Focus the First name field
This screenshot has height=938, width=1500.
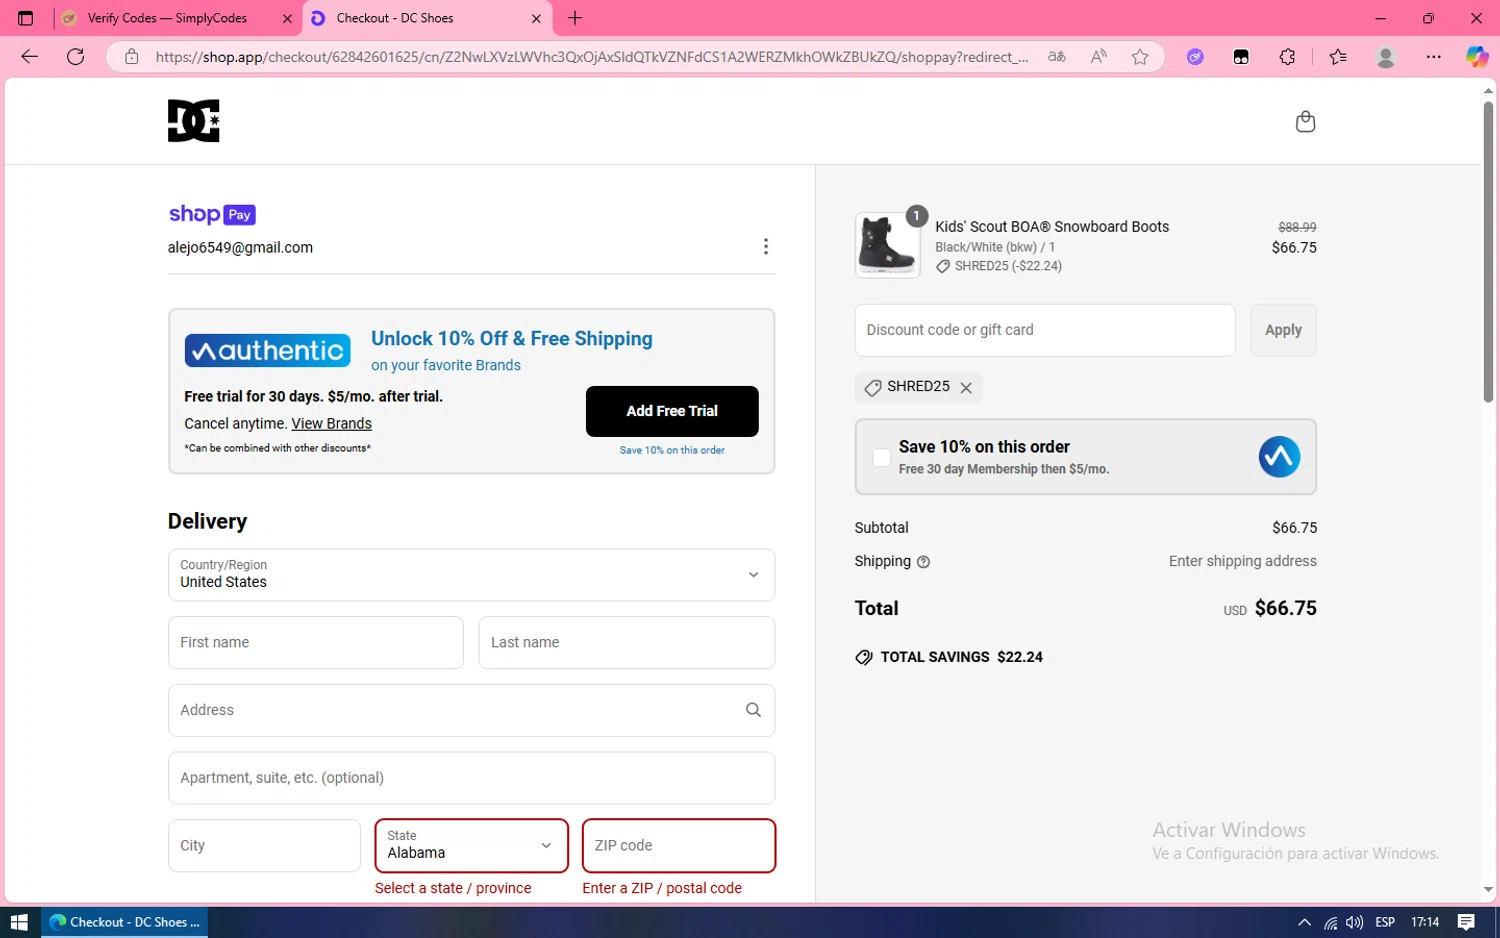point(316,642)
